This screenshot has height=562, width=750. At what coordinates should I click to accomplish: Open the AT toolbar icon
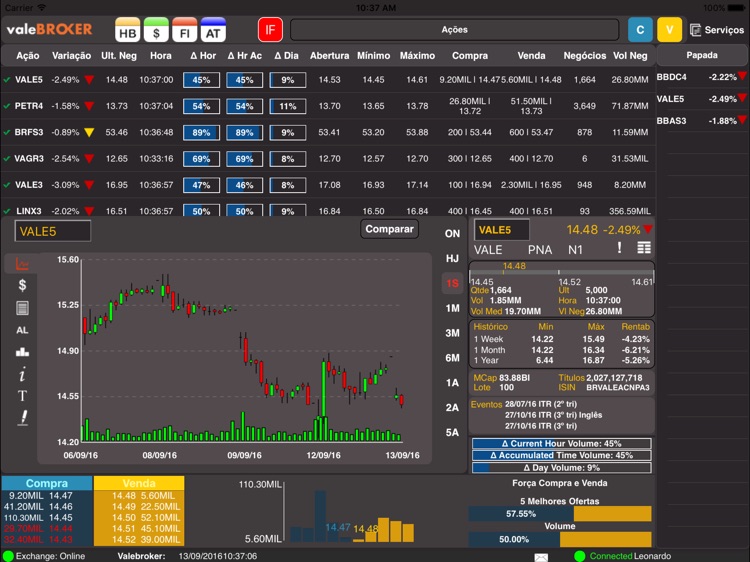click(213, 30)
